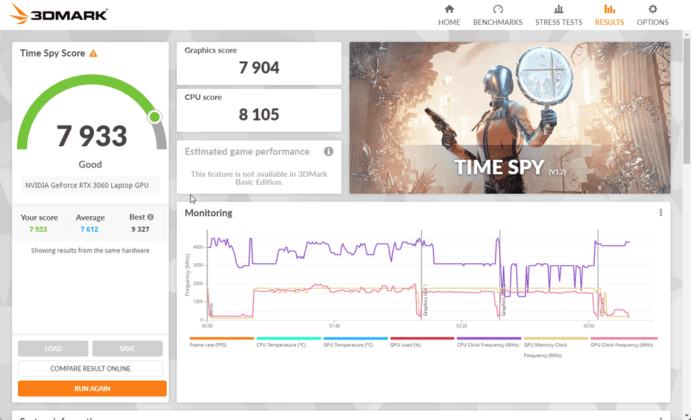Click info icon next to Estimated game performance
The width and height of the screenshot is (691, 420).
point(327,152)
